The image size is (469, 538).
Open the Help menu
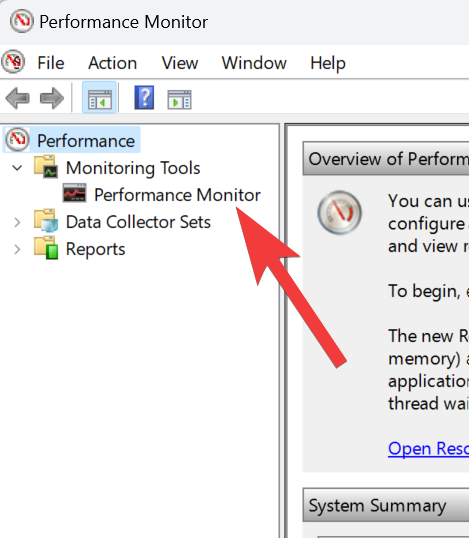(x=328, y=64)
